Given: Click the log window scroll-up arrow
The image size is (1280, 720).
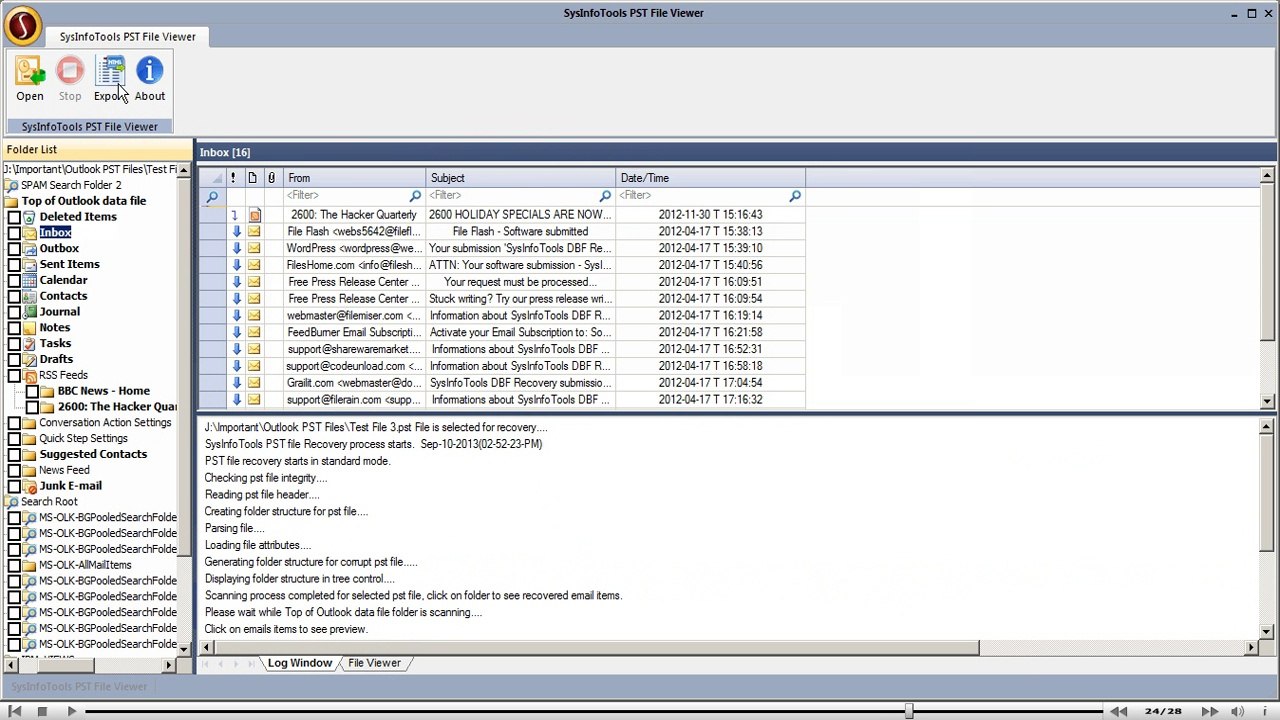Looking at the screenshot, I should 1267,427.
